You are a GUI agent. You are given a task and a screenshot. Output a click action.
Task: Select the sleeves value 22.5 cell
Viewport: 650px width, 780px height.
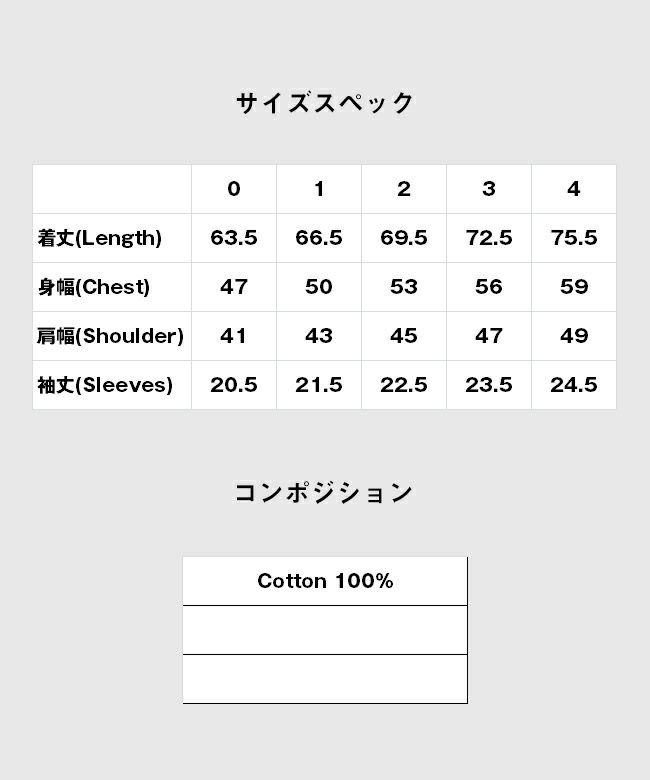[404, 385]
